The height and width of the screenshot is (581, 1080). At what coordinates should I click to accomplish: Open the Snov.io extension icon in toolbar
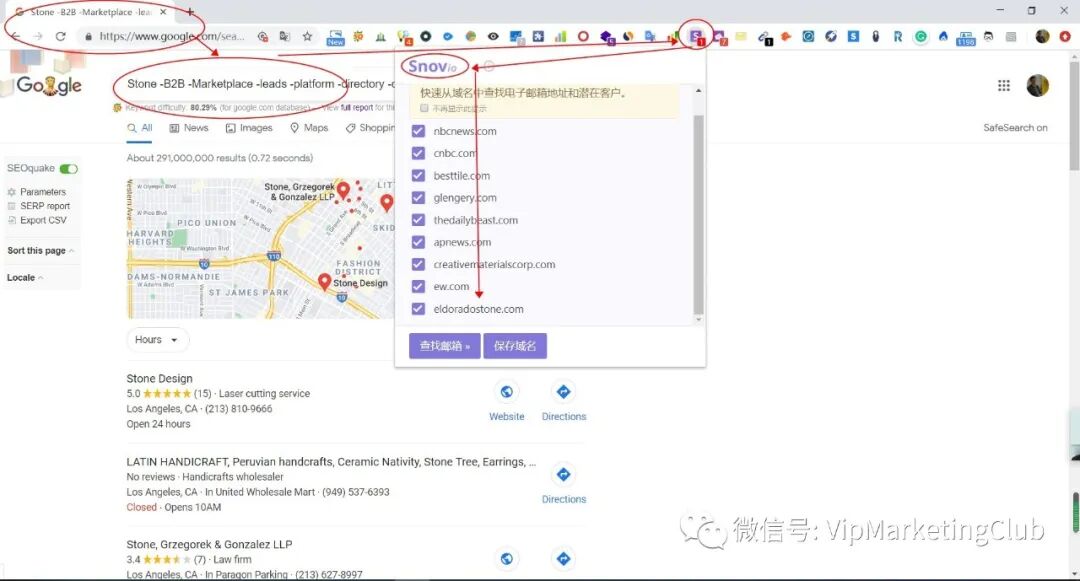[x=696, y=36]
